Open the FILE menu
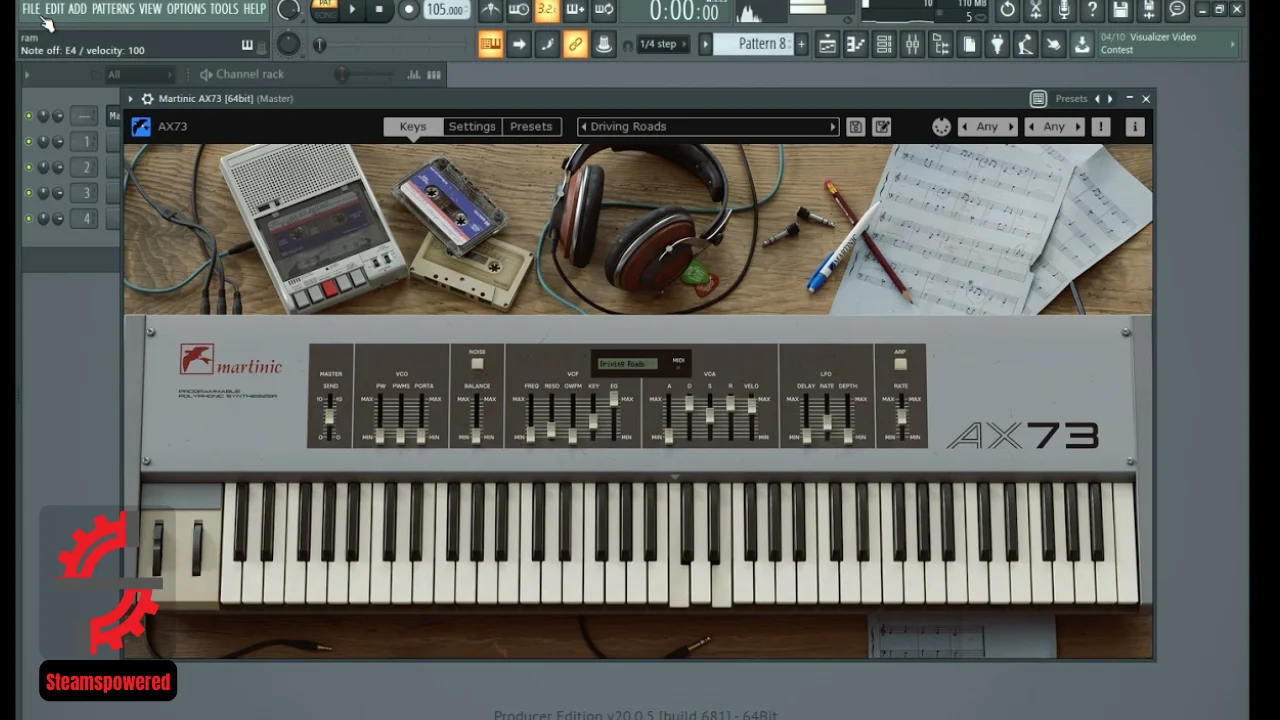Image resolution: width=1280 pixels, height=720 pixels. (x=31, y=9)
